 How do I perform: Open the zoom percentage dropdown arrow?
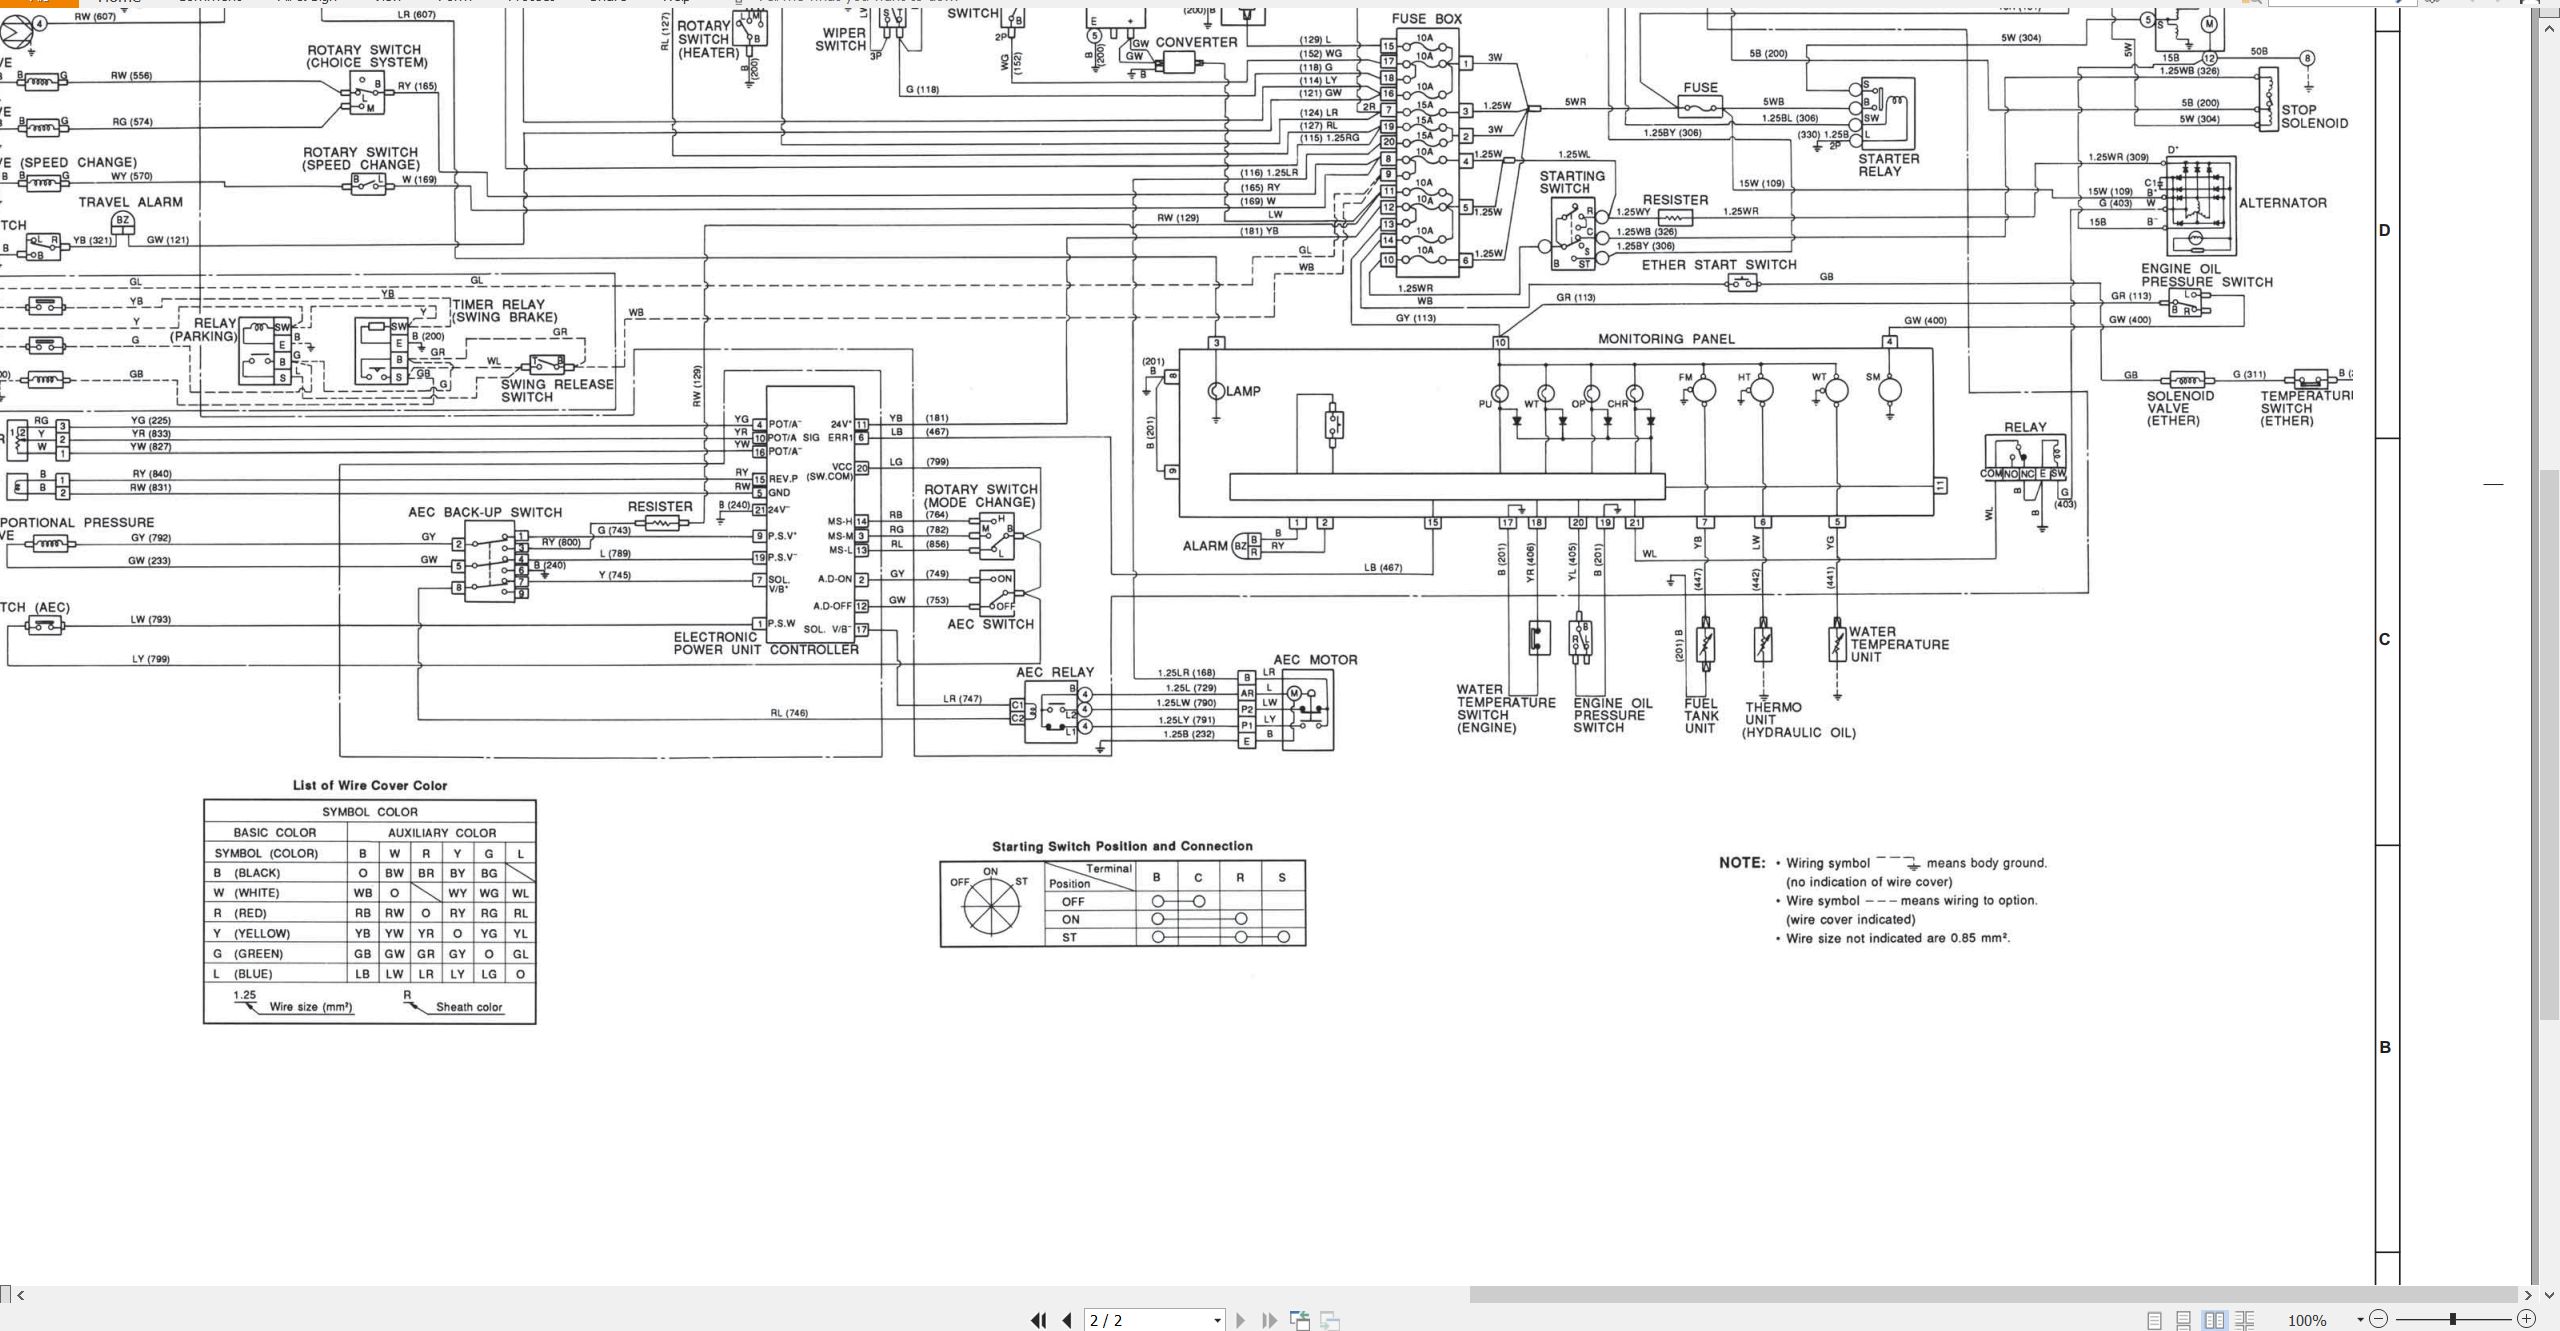(x=2360, y=1320)
